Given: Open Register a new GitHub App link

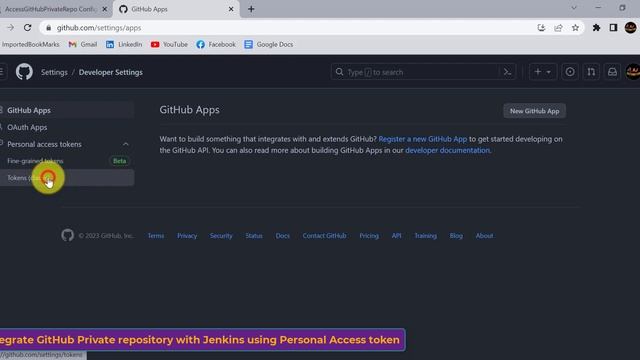Looking at the screenshot, I should click(x=422, y=139).
